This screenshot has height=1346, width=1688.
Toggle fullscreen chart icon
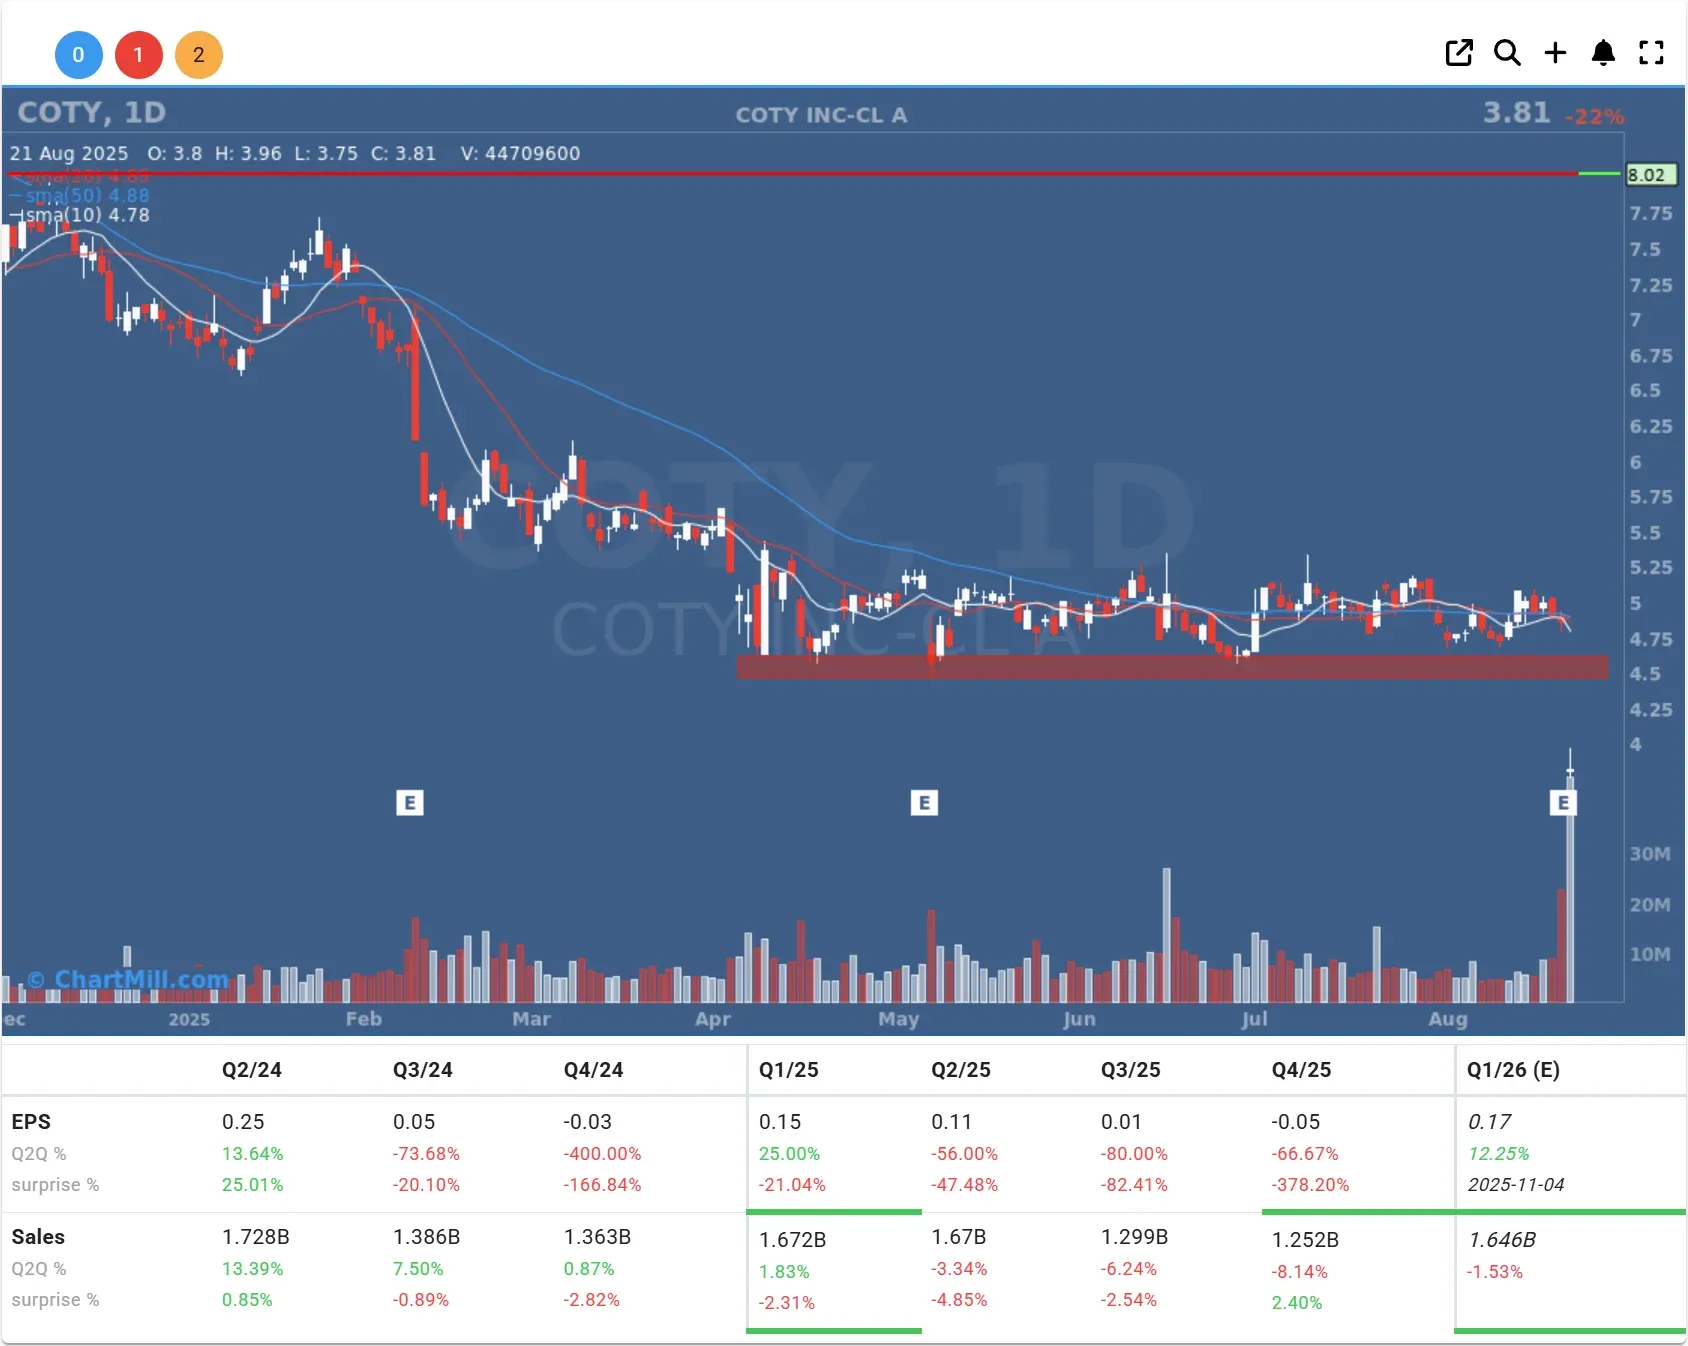coord(1651,53)
